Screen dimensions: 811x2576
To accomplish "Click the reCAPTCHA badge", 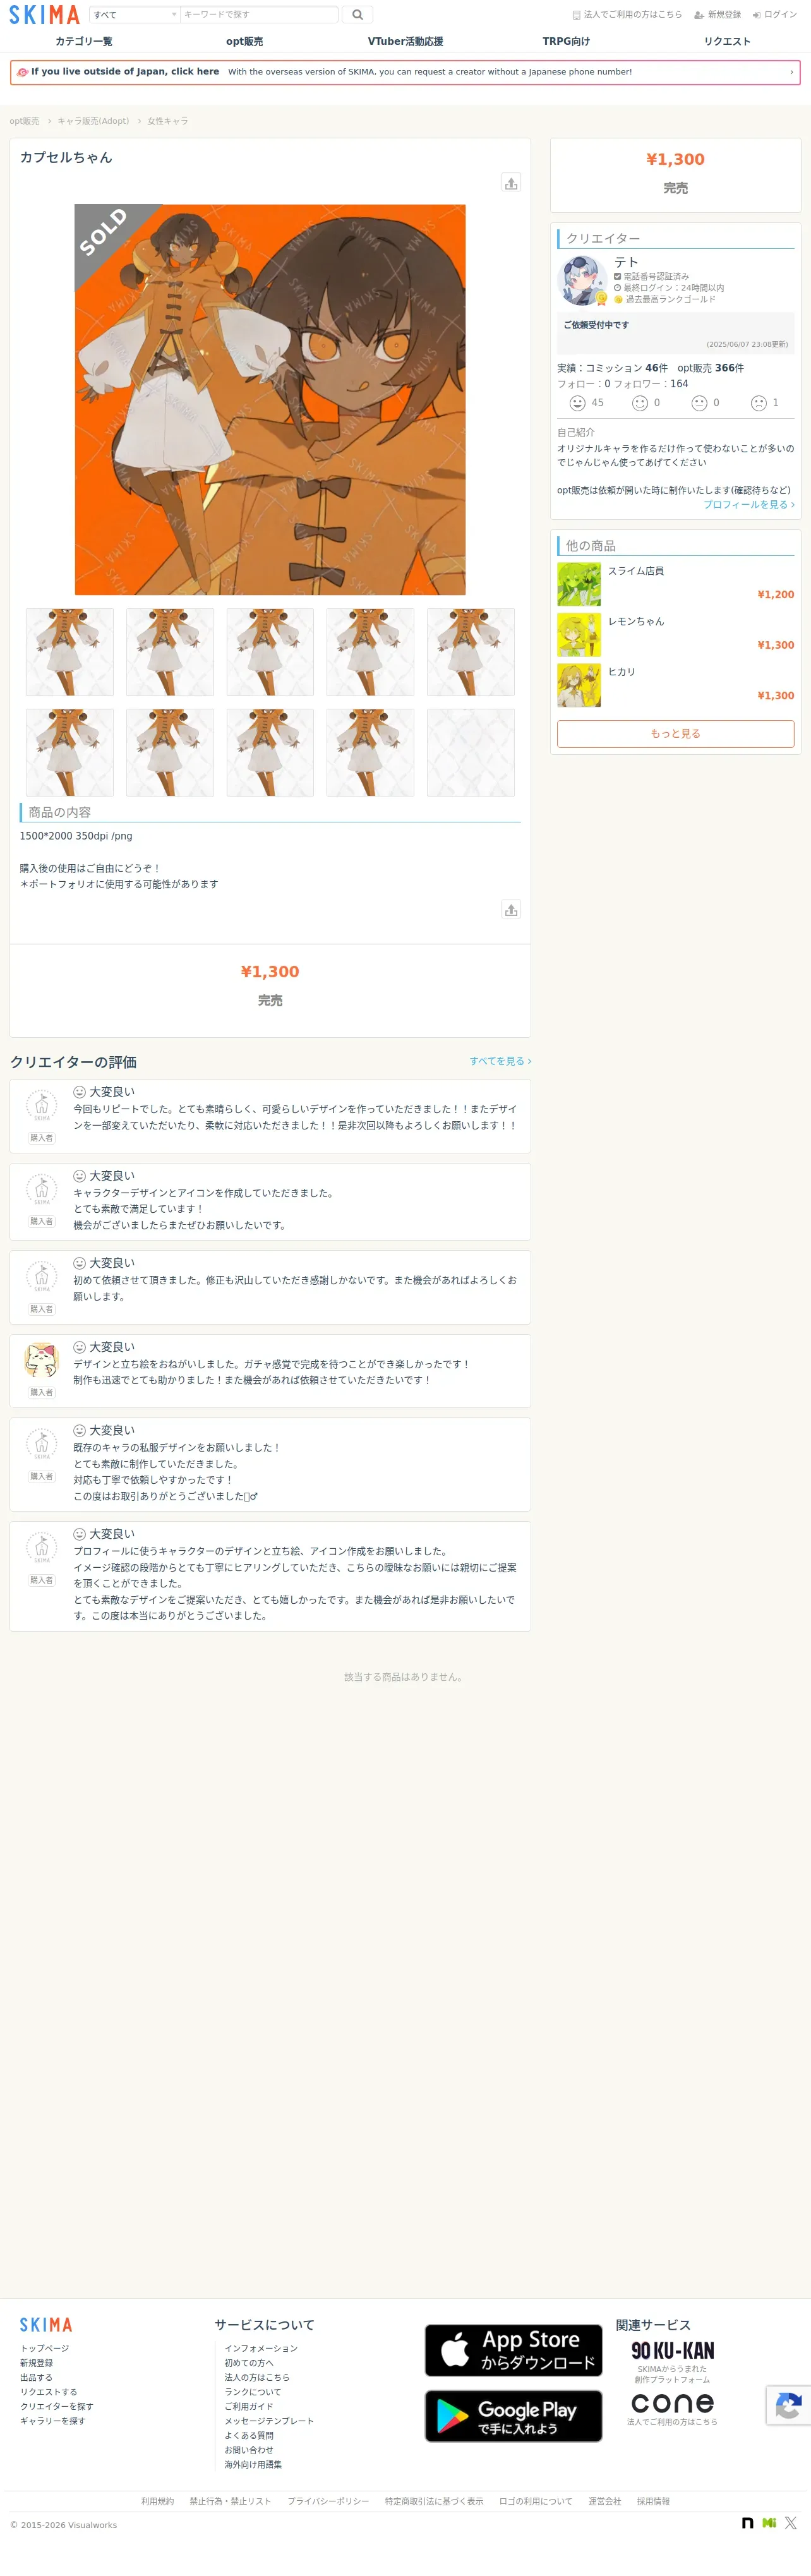I will pos(788,2405).
